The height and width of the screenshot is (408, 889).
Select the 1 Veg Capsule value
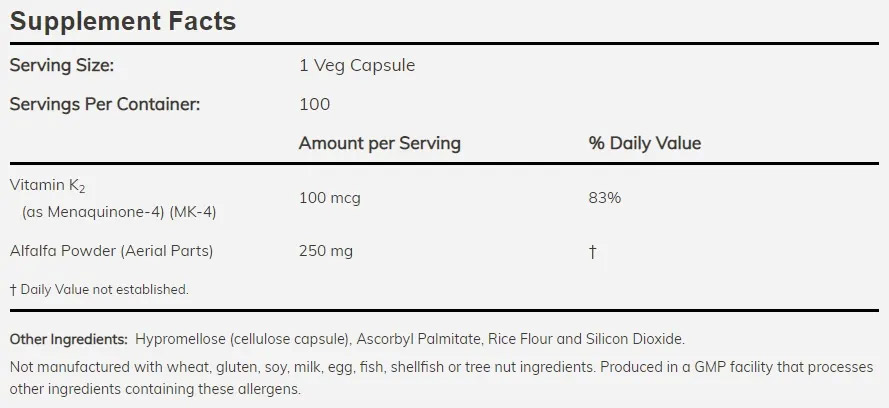pos(357,66)
